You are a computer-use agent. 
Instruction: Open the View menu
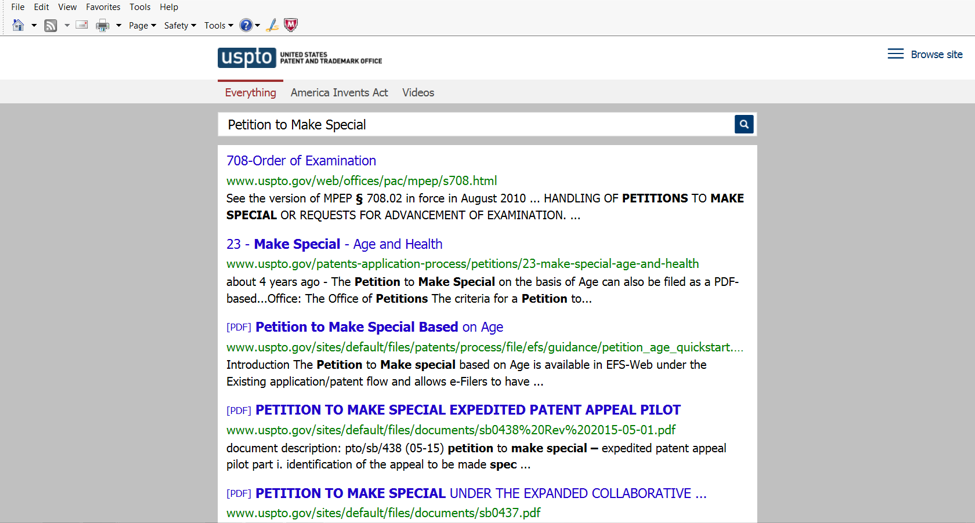coord(67,7)
